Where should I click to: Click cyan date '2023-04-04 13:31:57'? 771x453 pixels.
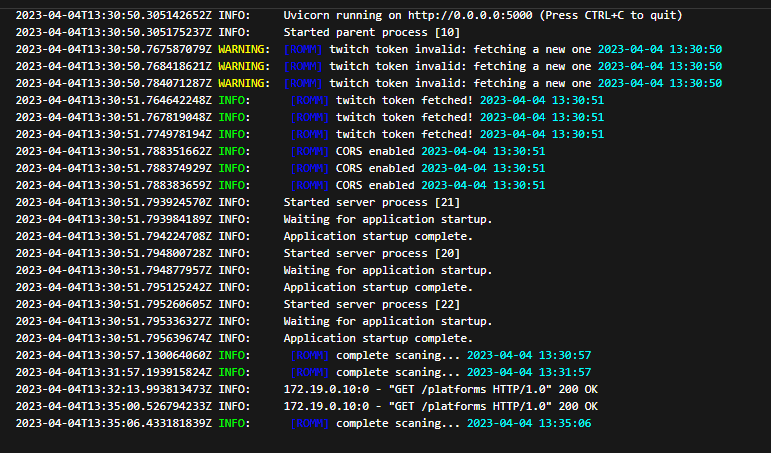pos(529,372)
